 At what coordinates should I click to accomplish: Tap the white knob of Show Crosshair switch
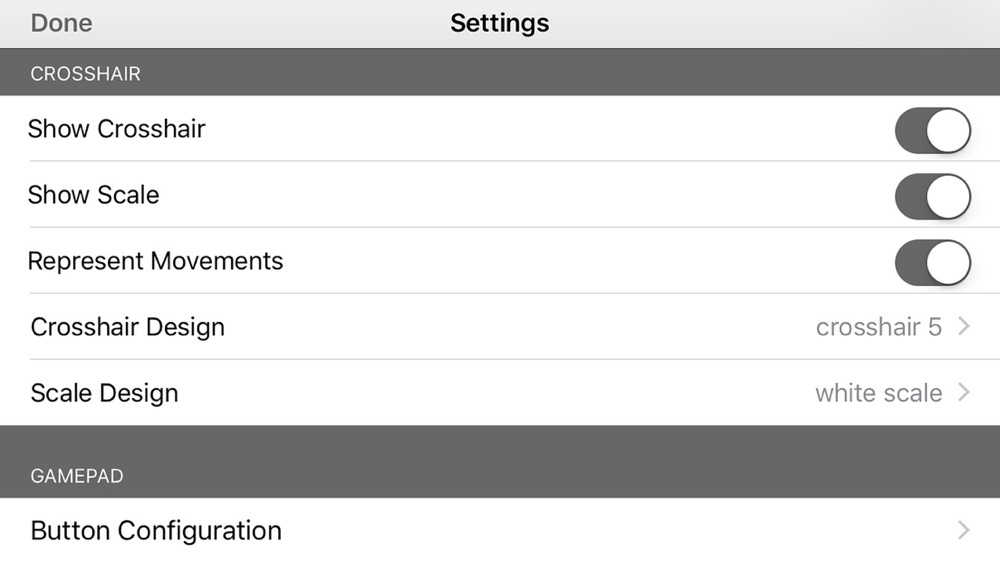pos(948,131)
